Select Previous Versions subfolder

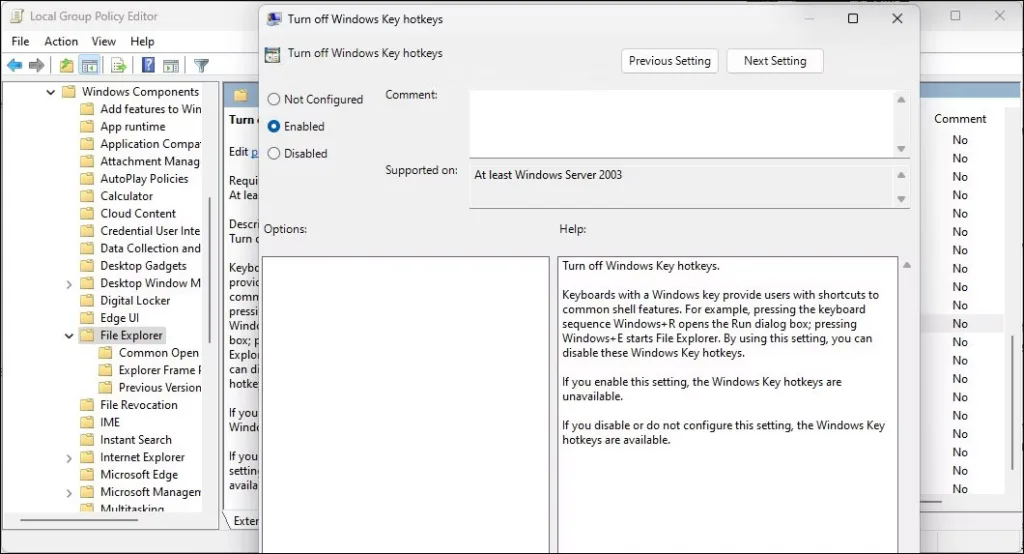160,388
